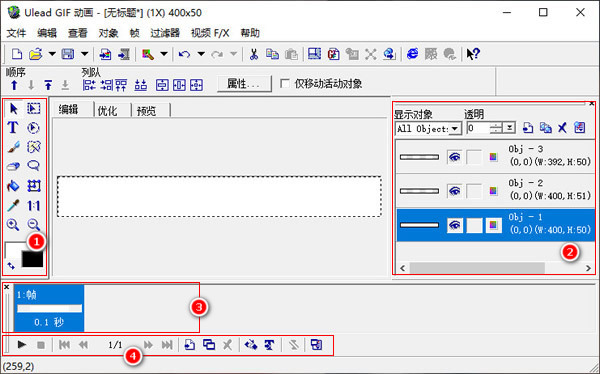Image resolution: width=600 pixels, height=374 pixels.
Task: Open the 对象 menu
Action: pos(108,33)
